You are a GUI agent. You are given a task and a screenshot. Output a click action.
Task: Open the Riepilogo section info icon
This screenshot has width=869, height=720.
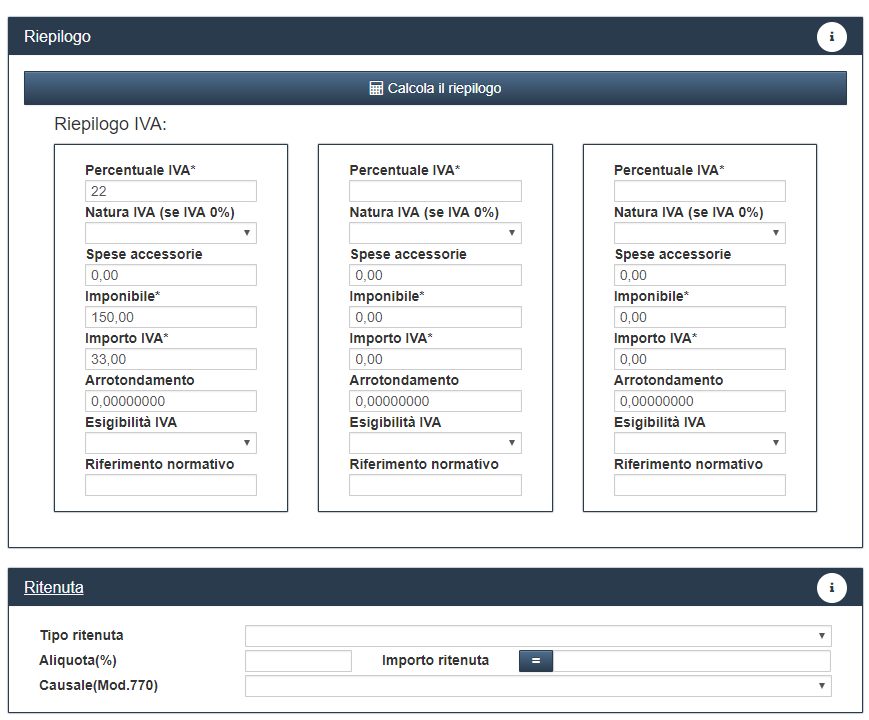click(831, 37)
